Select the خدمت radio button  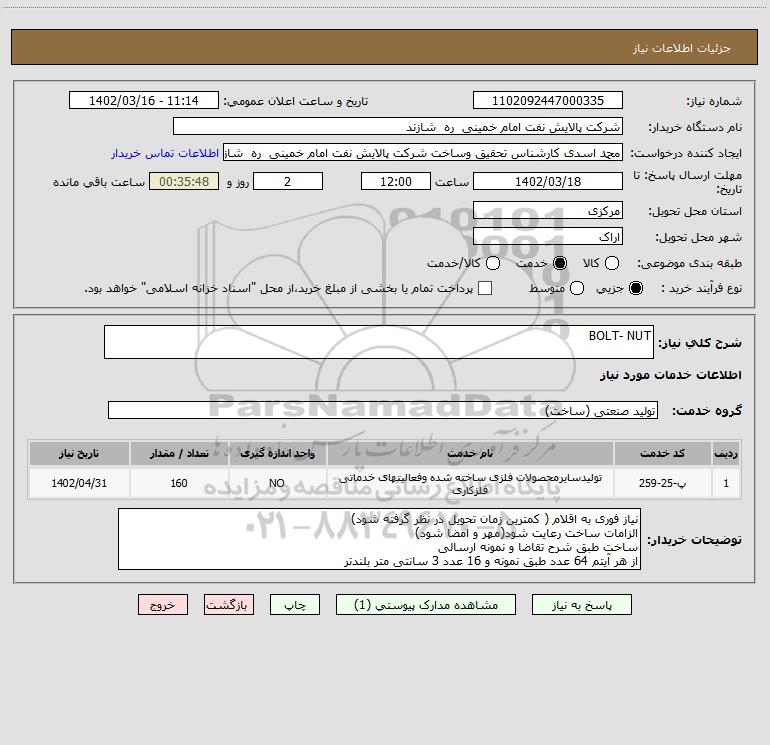(x=560, y=263)
